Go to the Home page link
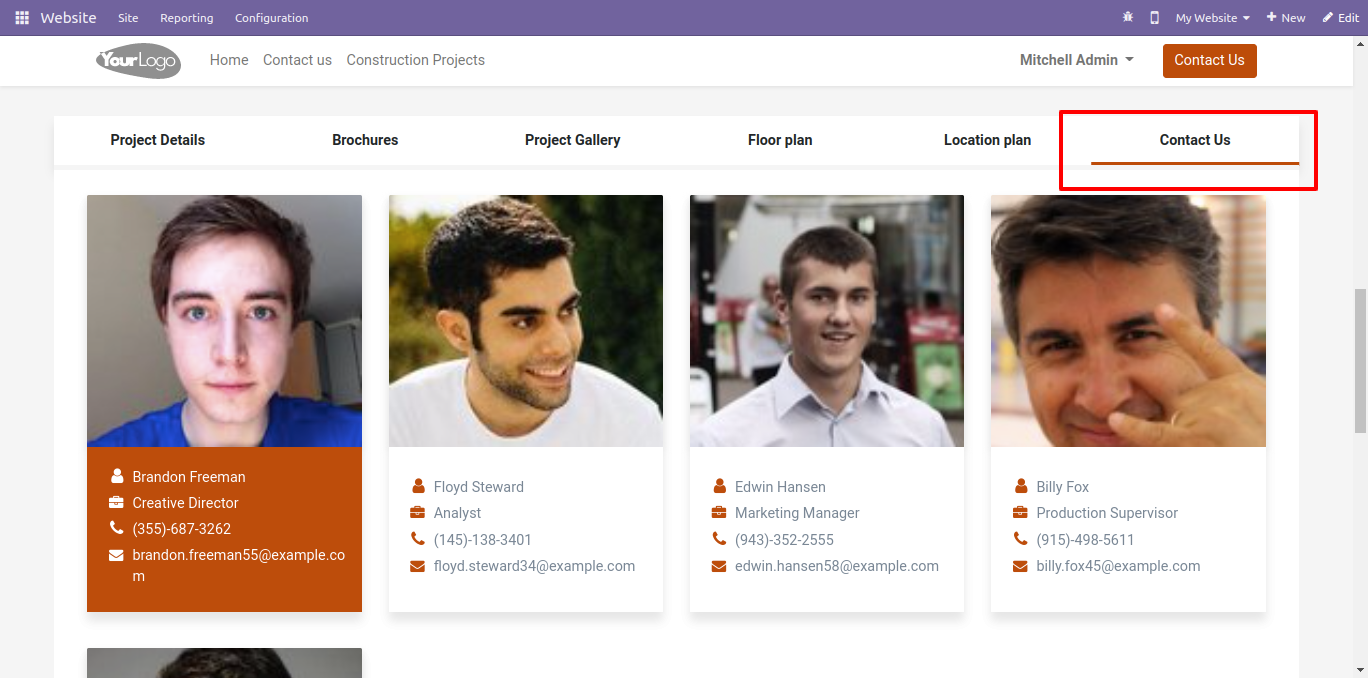This screenshot has width=1368, height=678. (x=229, y=60)
